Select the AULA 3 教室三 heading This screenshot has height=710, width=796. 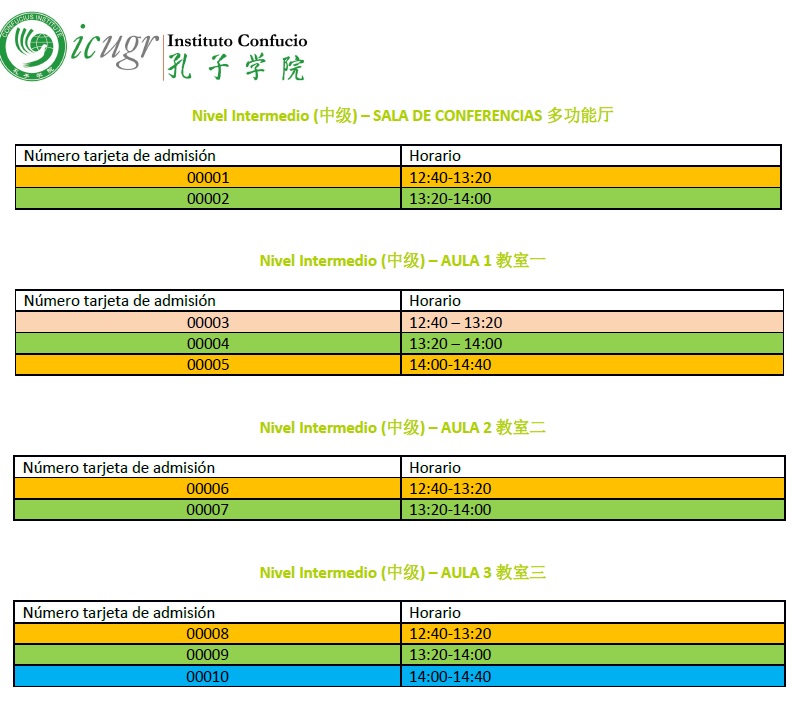click(402, 572)
